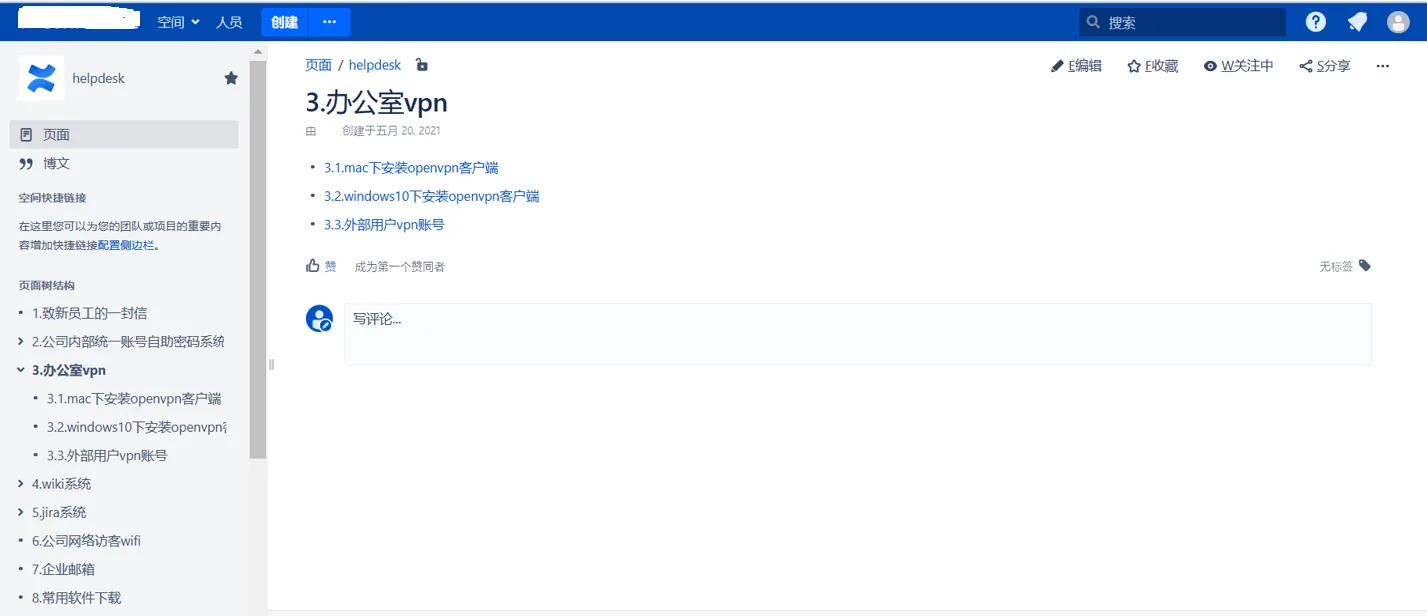1427x616 pixels.
Task: Open 8.常用软件下载 page in tree
Action: 76,598
